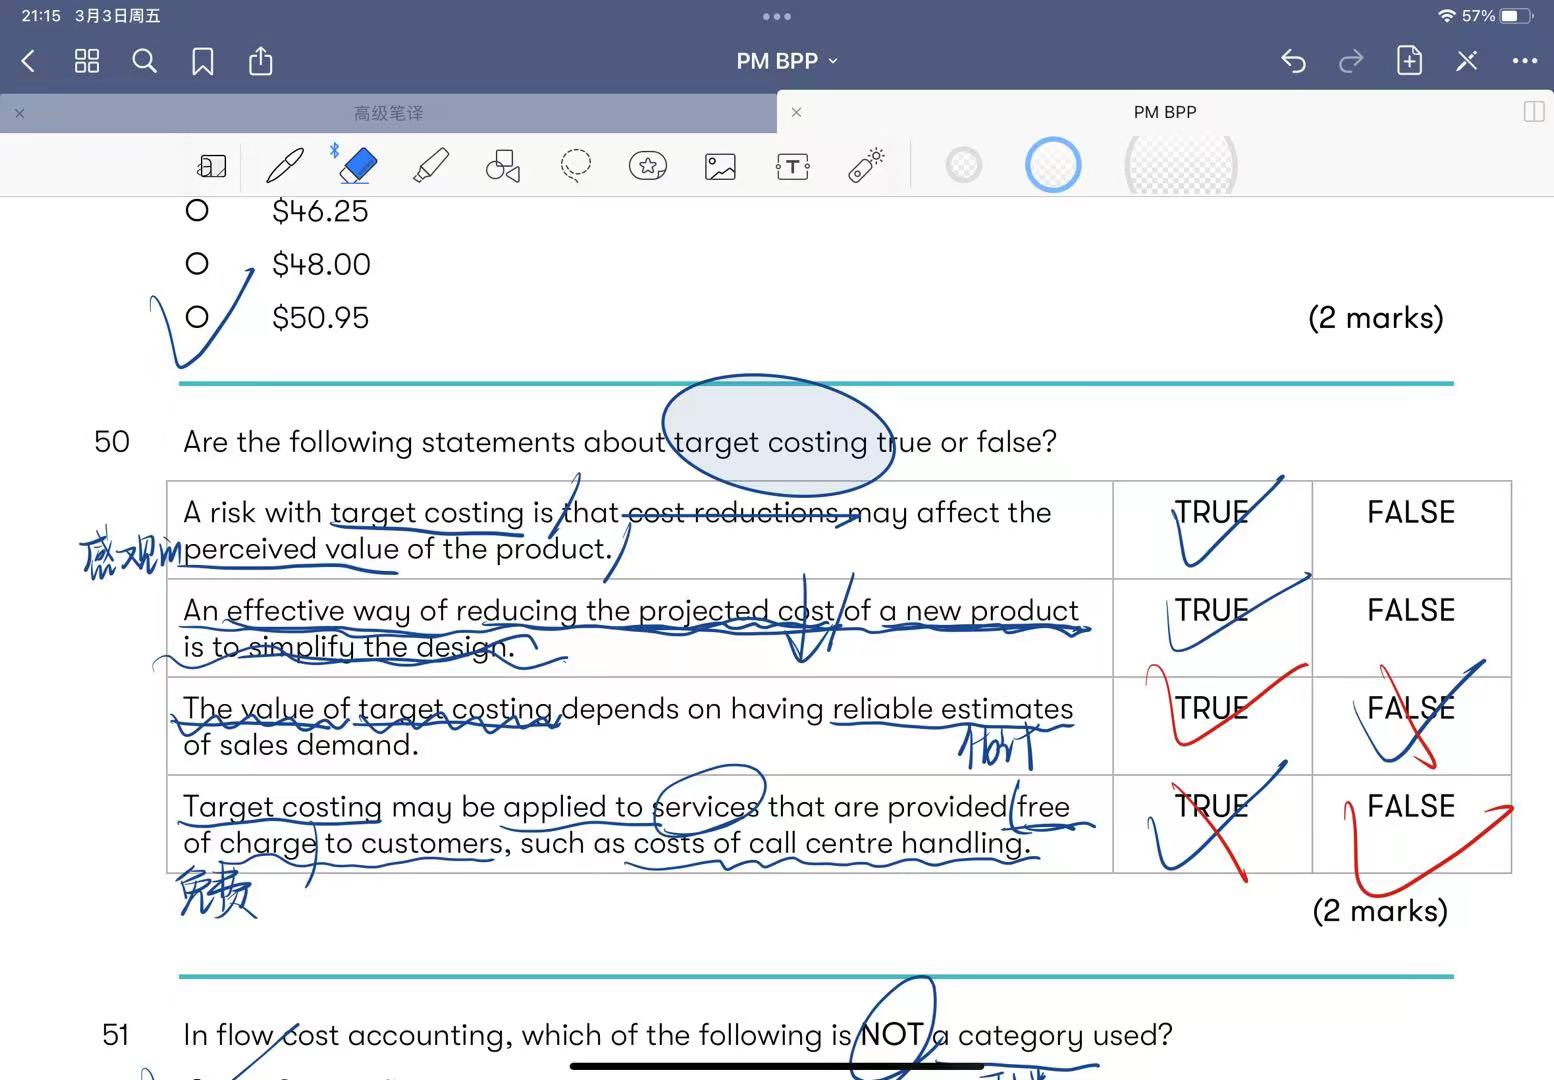Switch to the 高级笔译 tab

[388, 113]
